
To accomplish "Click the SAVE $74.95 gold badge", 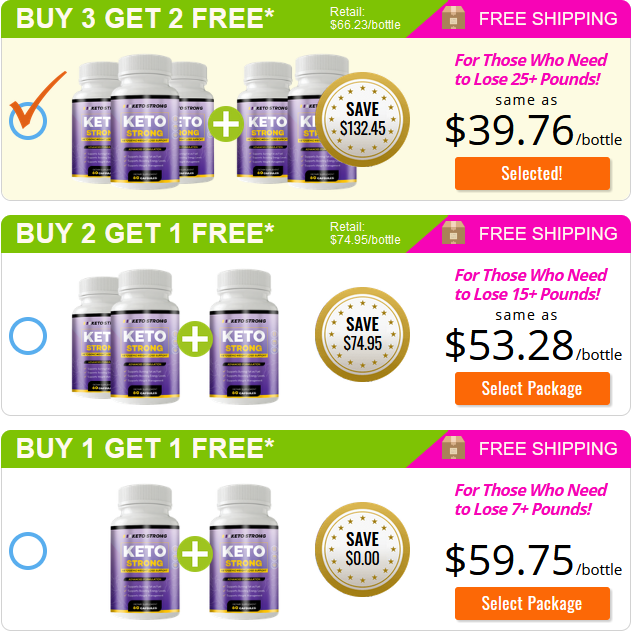I will point(363,335).
